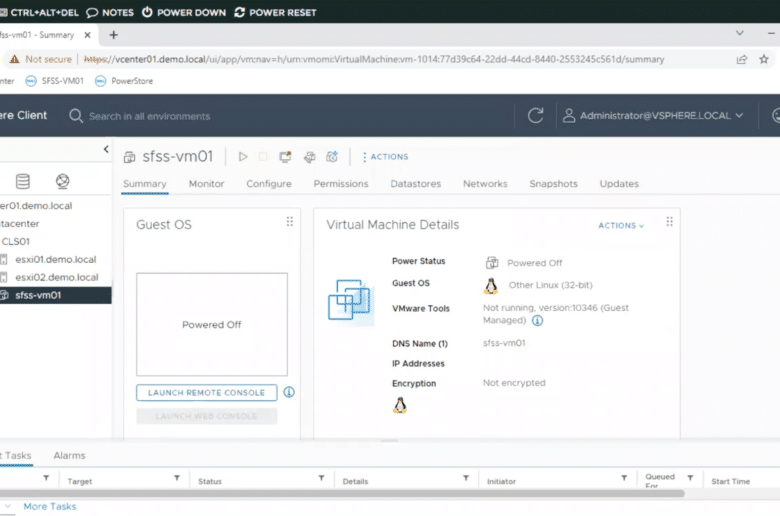Click Virtual Machine Details card drag handle
The image size is (780, 516).
(670, 222)
